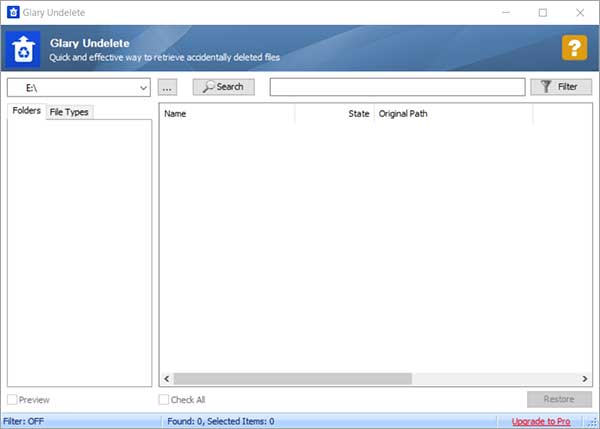Viewport: 600px width, 429px height.
Task: Close the Glary Undelete window
Action: point(580,13)
